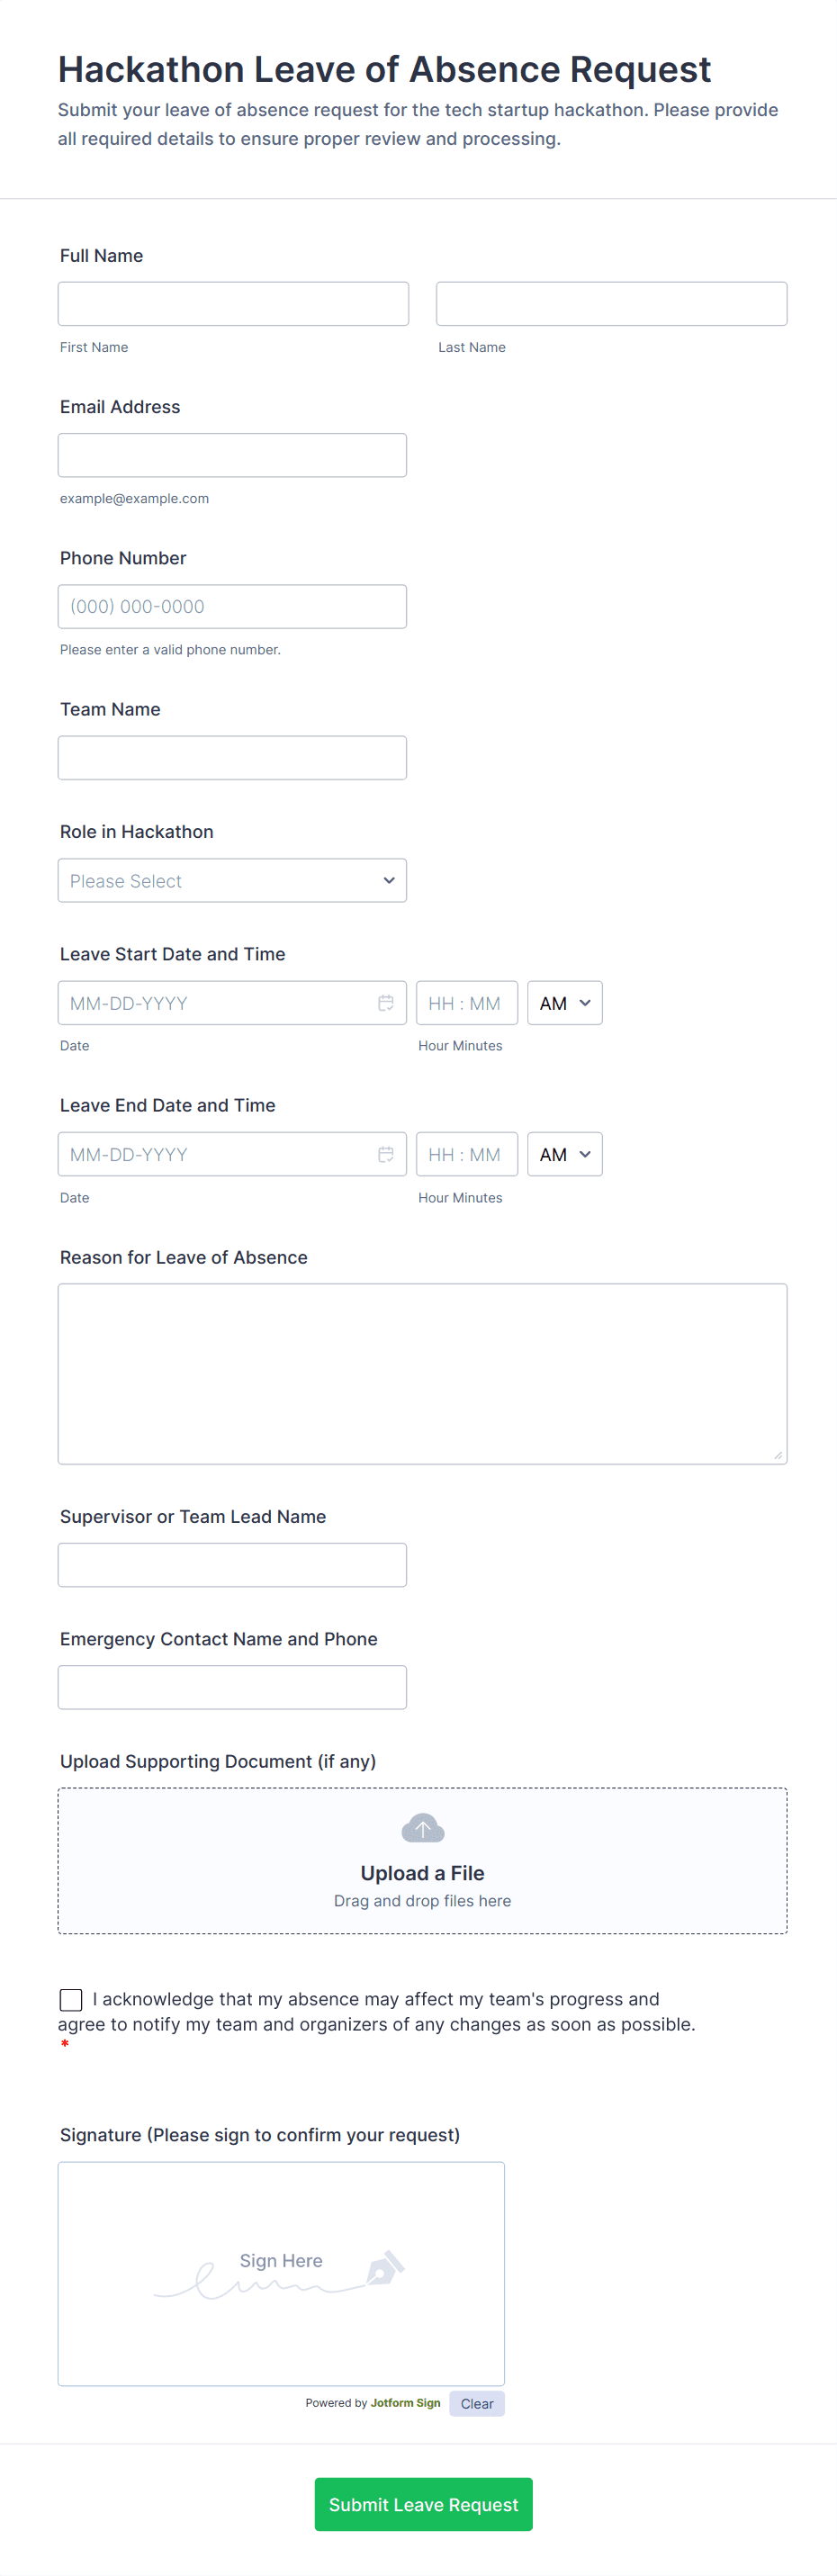The image size is (837, 2576).
Task: Click the pen icon in signature box
Action: pyautogui.click(x=385, y=2268)
